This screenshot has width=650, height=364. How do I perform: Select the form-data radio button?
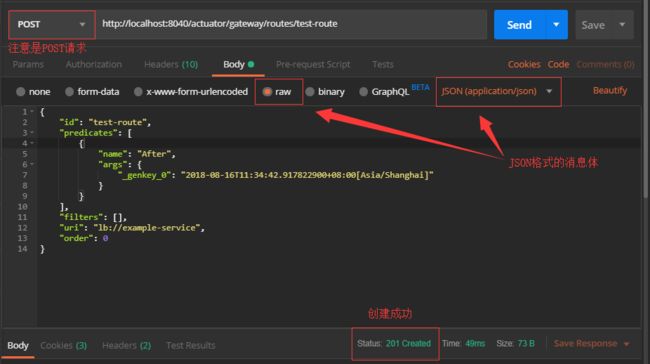69,92
